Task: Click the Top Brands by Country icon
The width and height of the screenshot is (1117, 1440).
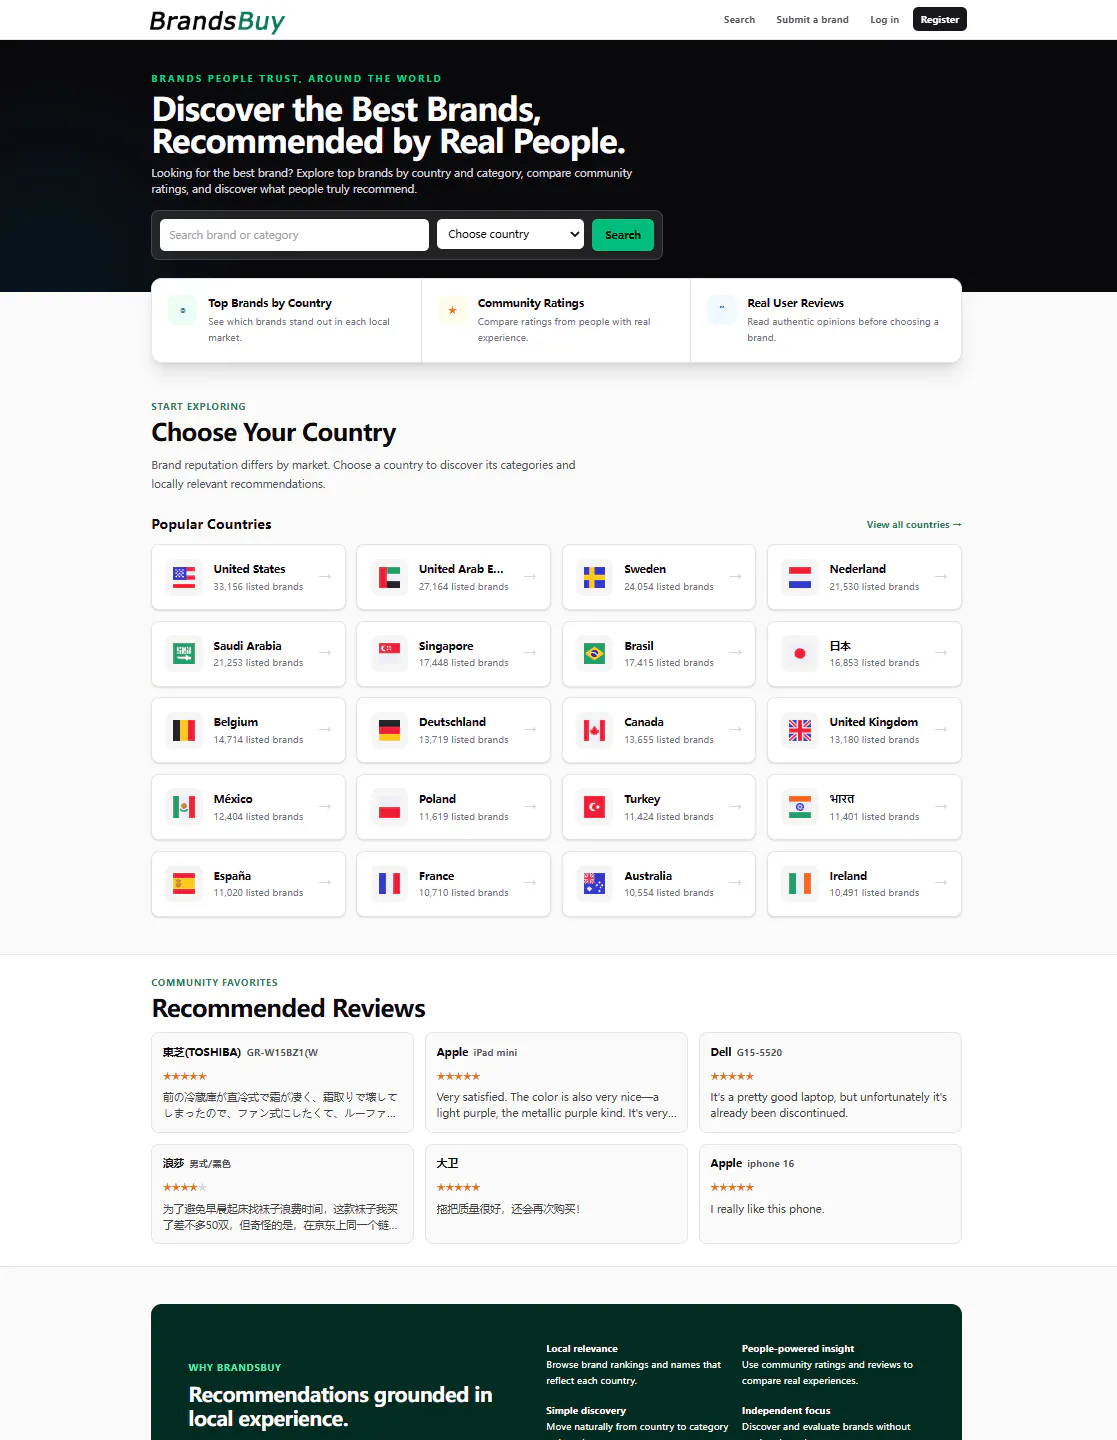Action: click(x=182, y=310)
